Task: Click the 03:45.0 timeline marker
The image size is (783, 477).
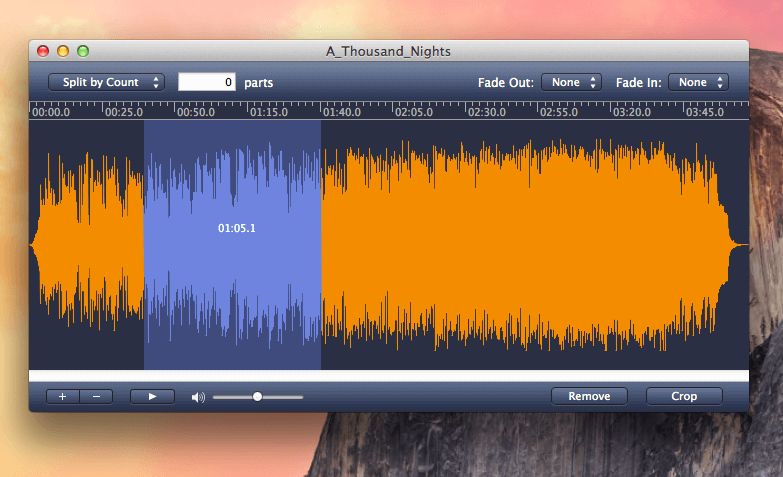Action: (705, 112)
